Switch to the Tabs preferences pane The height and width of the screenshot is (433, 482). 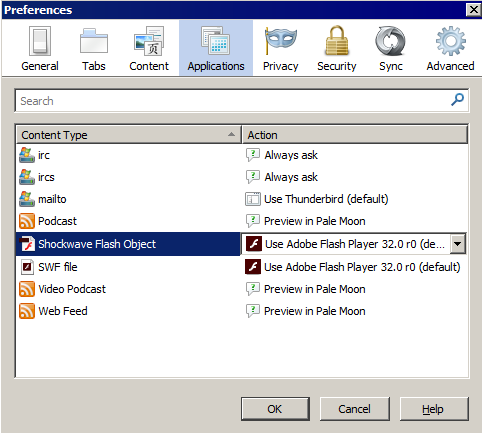[x=94, y=49]
